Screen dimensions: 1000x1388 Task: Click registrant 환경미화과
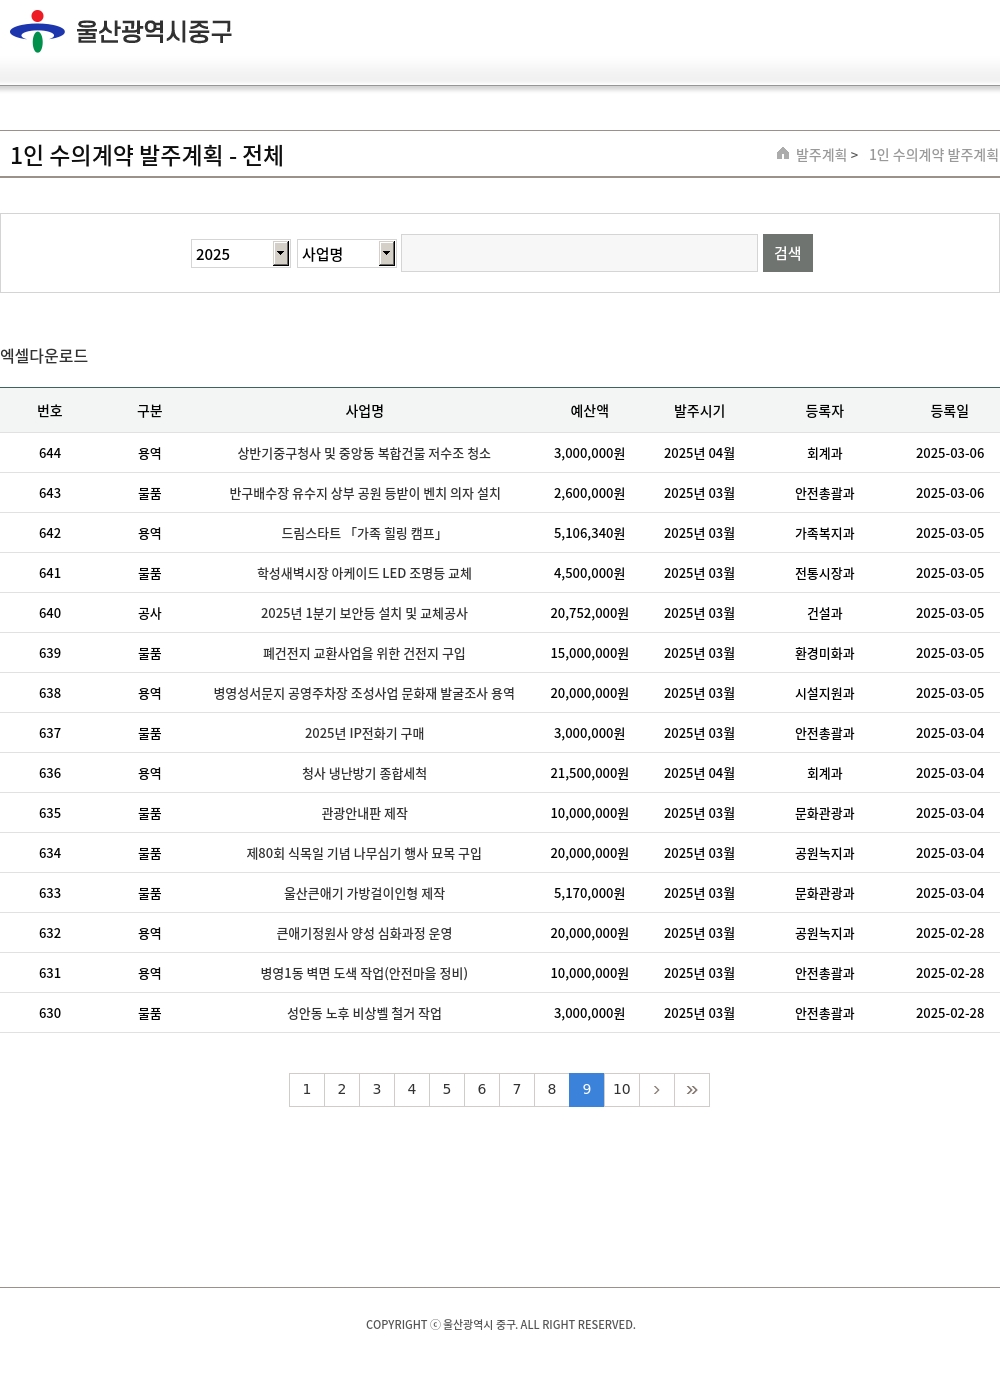(825, 653)
